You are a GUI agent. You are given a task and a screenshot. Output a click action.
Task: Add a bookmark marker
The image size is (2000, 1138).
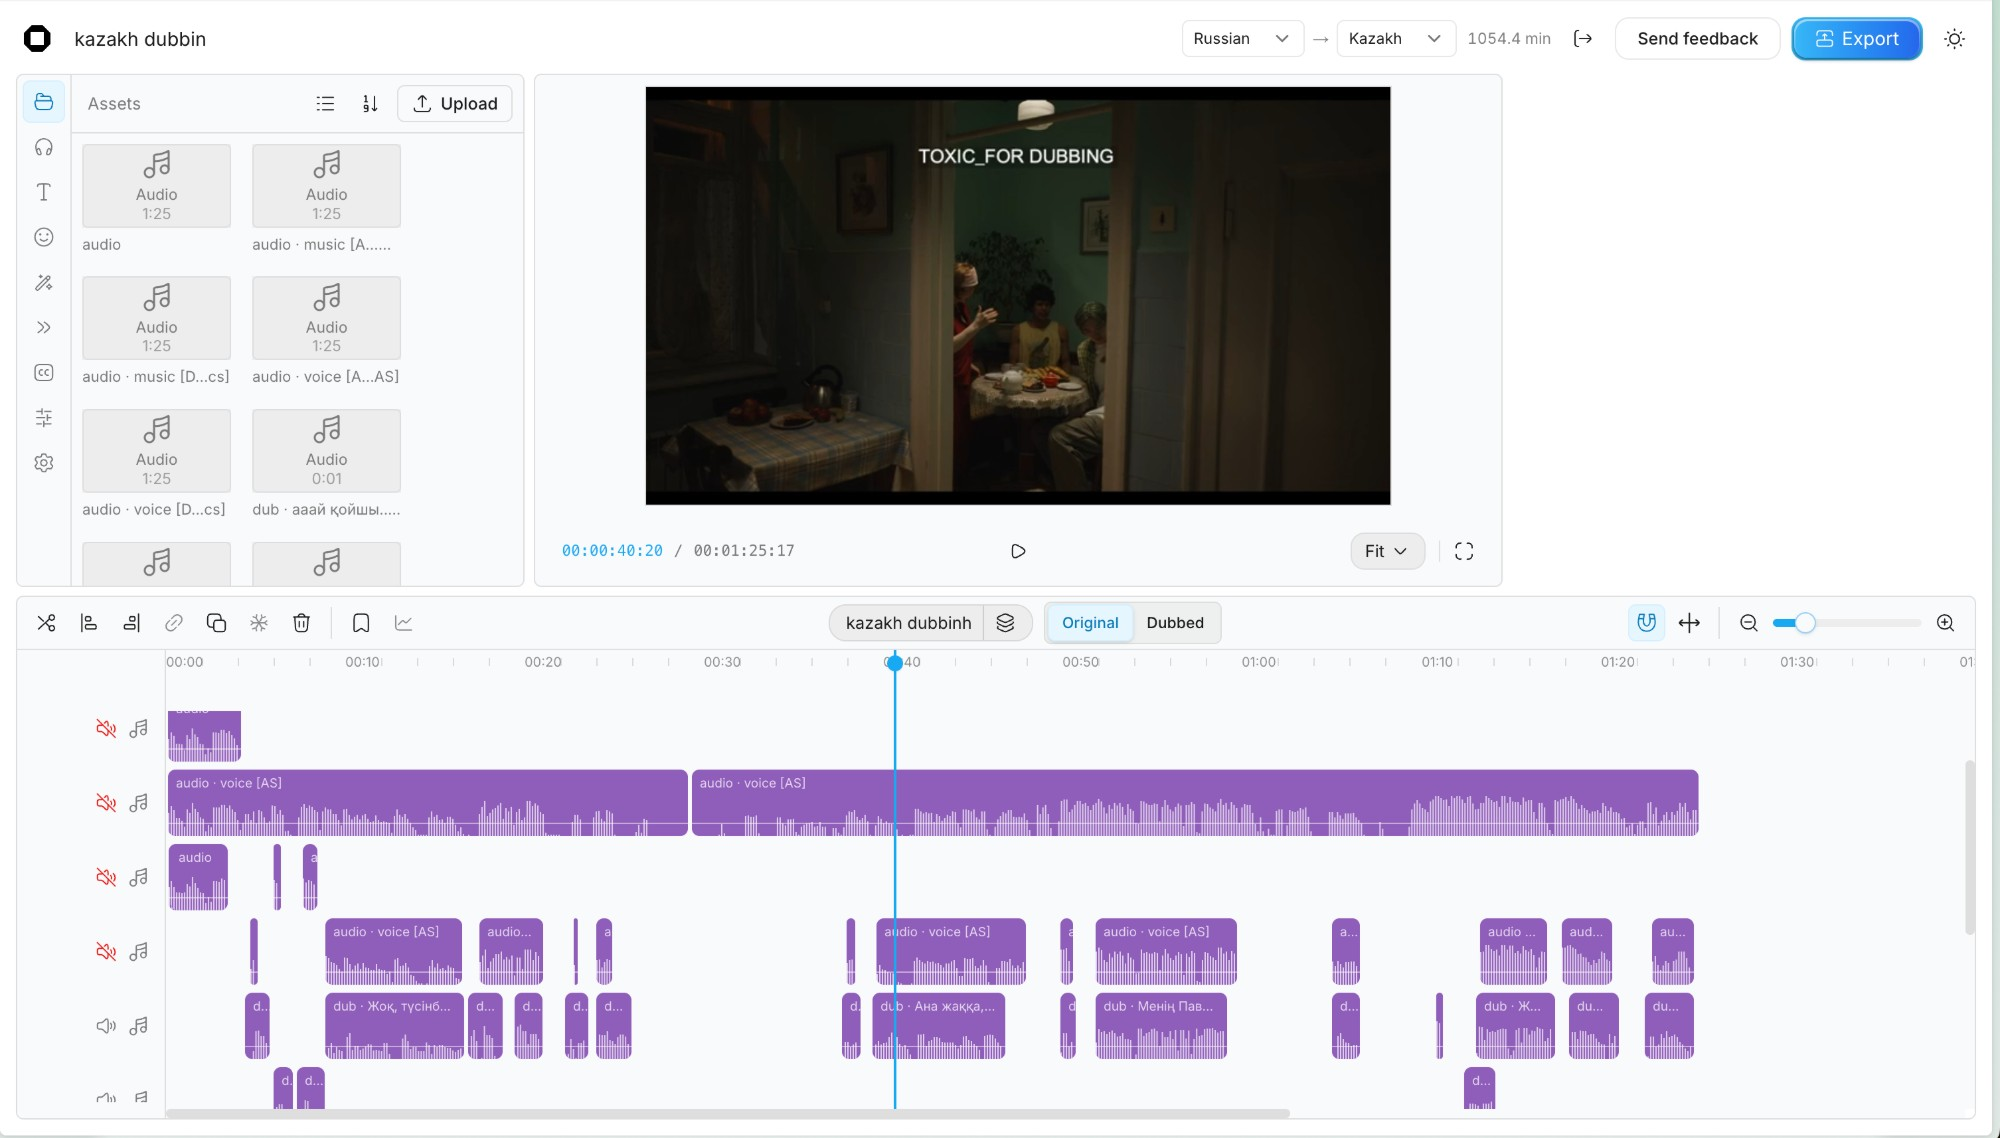click(361, 623)
